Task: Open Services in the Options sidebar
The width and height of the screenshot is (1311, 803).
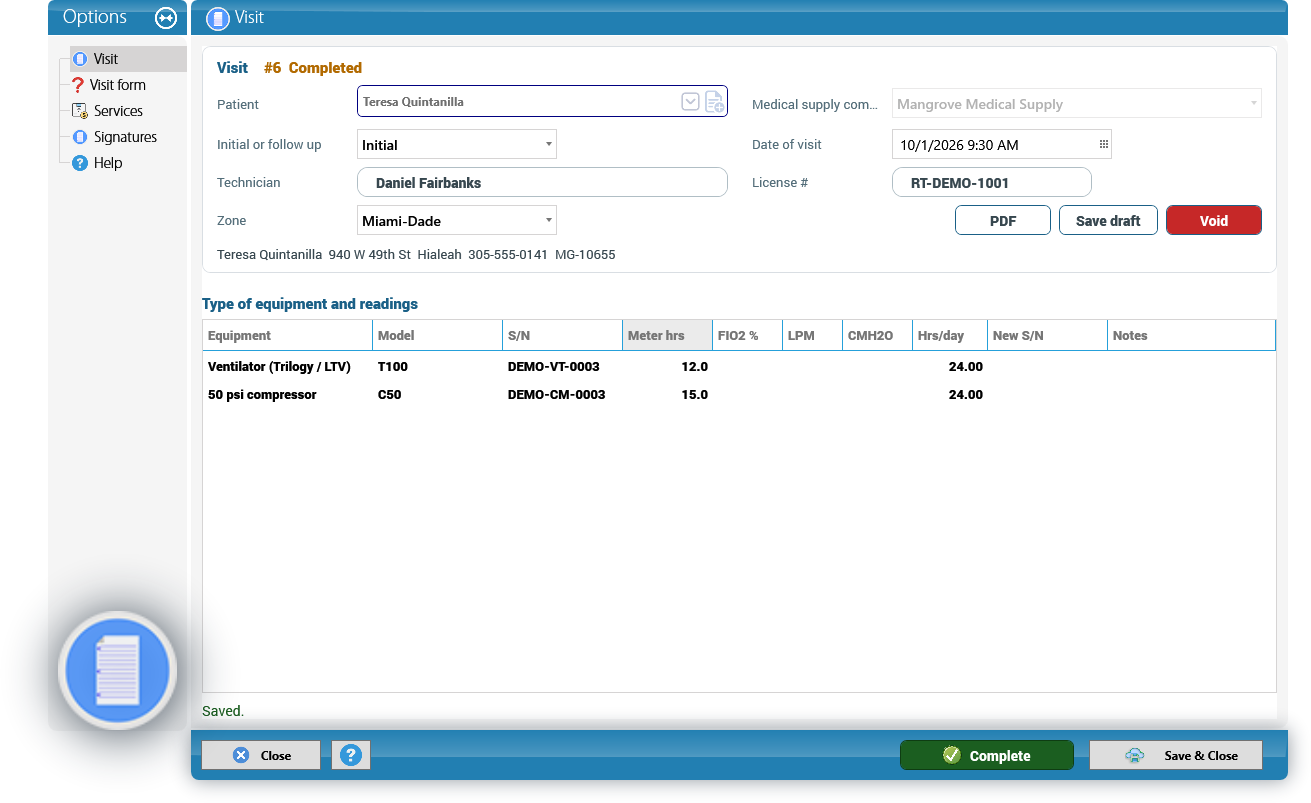Action: 118,111
